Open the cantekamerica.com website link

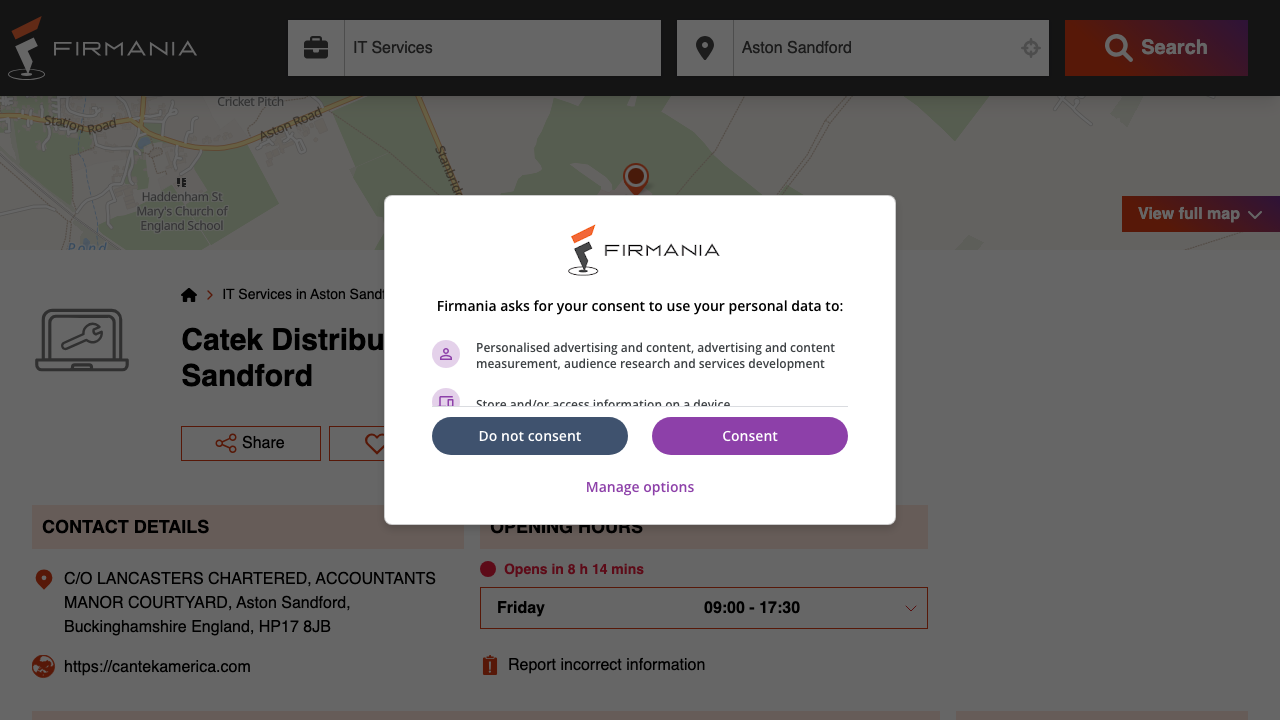coord(158,666)
